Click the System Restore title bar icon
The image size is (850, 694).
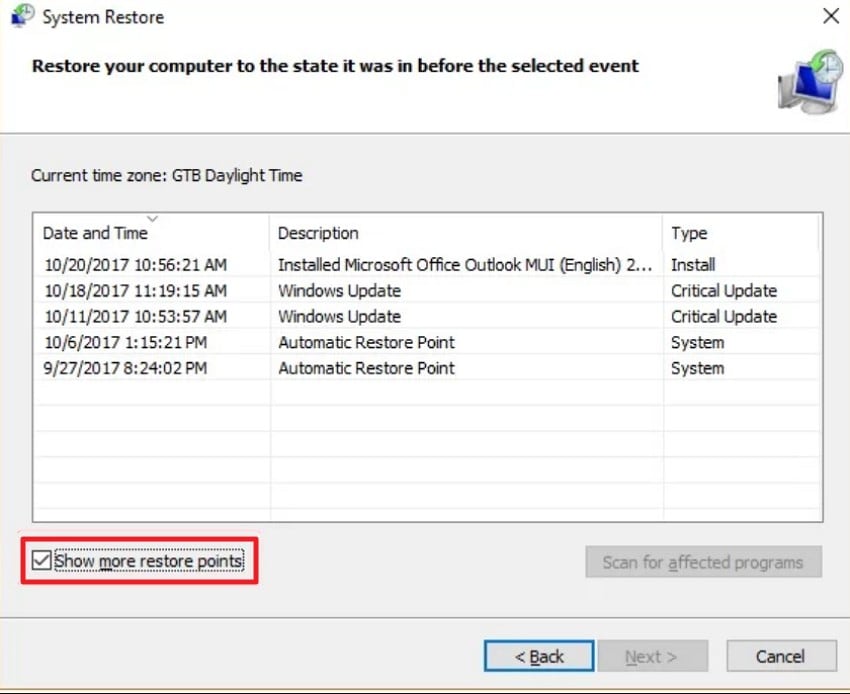tap(21, 17)
